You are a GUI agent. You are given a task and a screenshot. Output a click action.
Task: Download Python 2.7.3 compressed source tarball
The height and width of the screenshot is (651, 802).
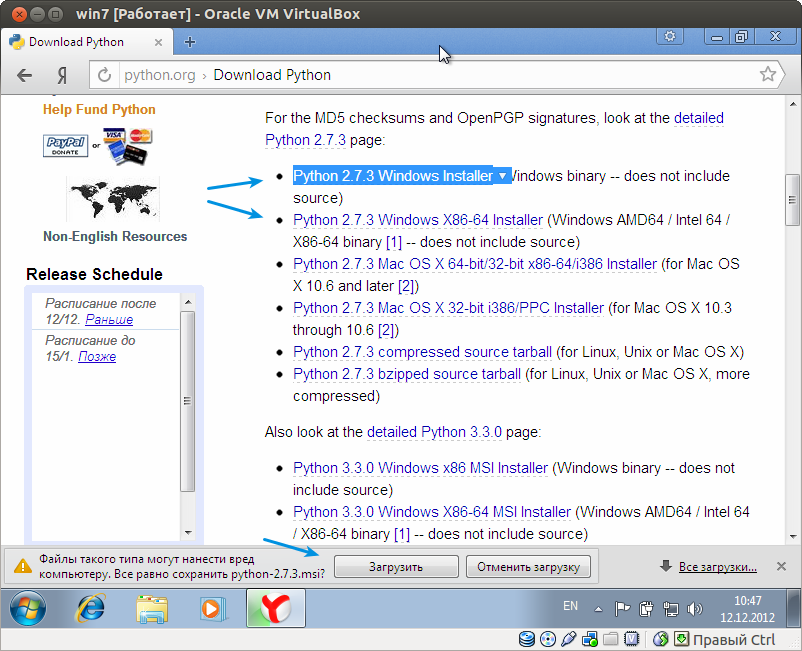422,352
